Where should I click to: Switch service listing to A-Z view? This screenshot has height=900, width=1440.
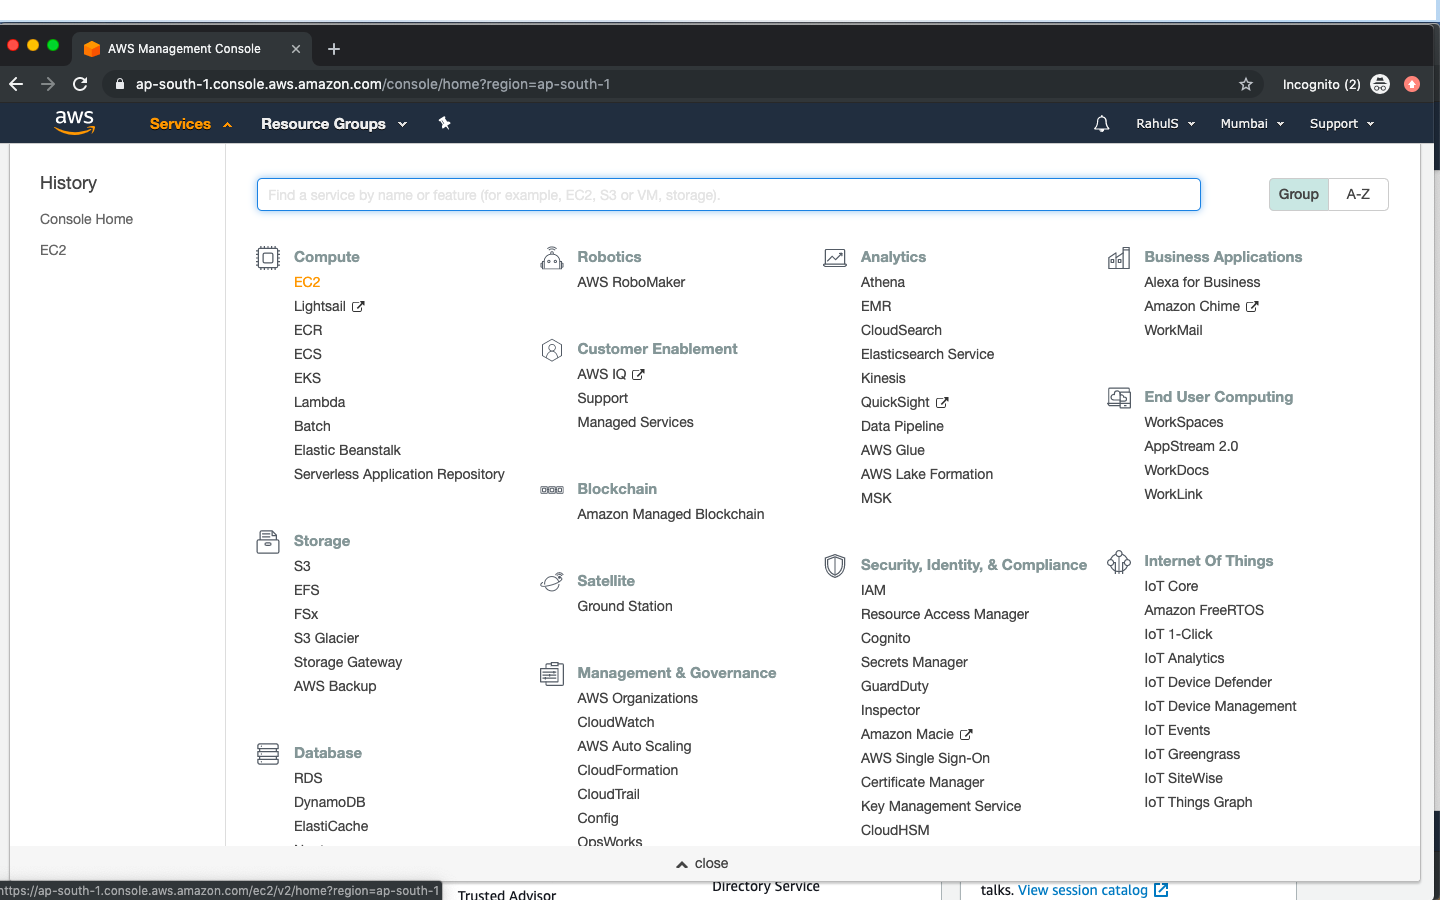coord(1358,194)
